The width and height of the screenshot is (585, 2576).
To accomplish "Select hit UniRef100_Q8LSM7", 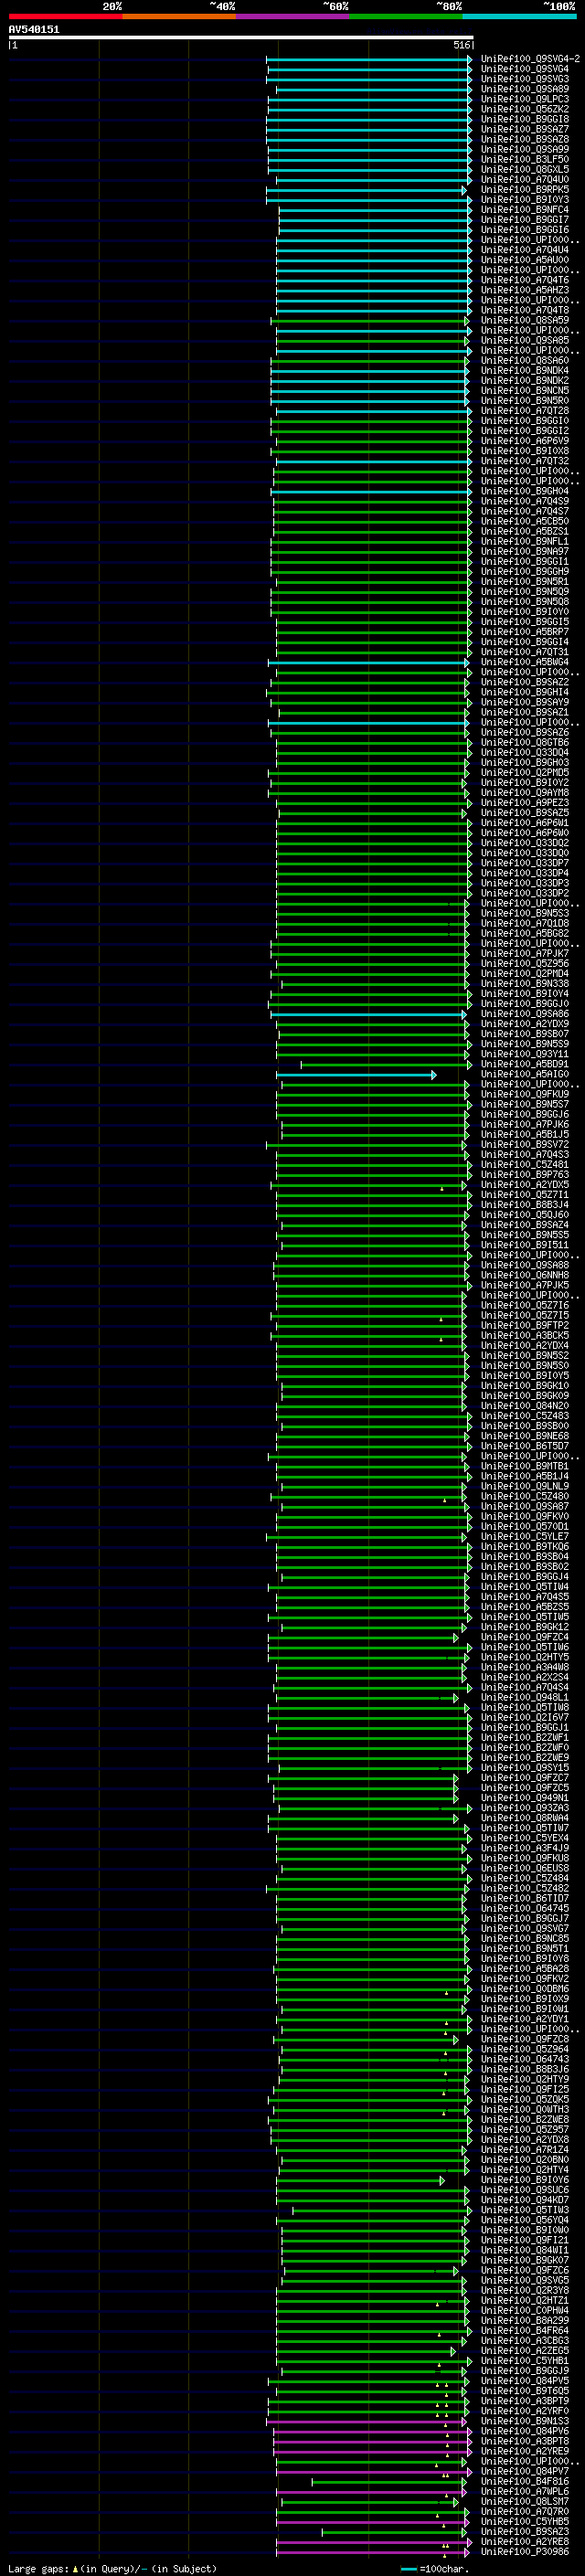I will coord(525,2501).
